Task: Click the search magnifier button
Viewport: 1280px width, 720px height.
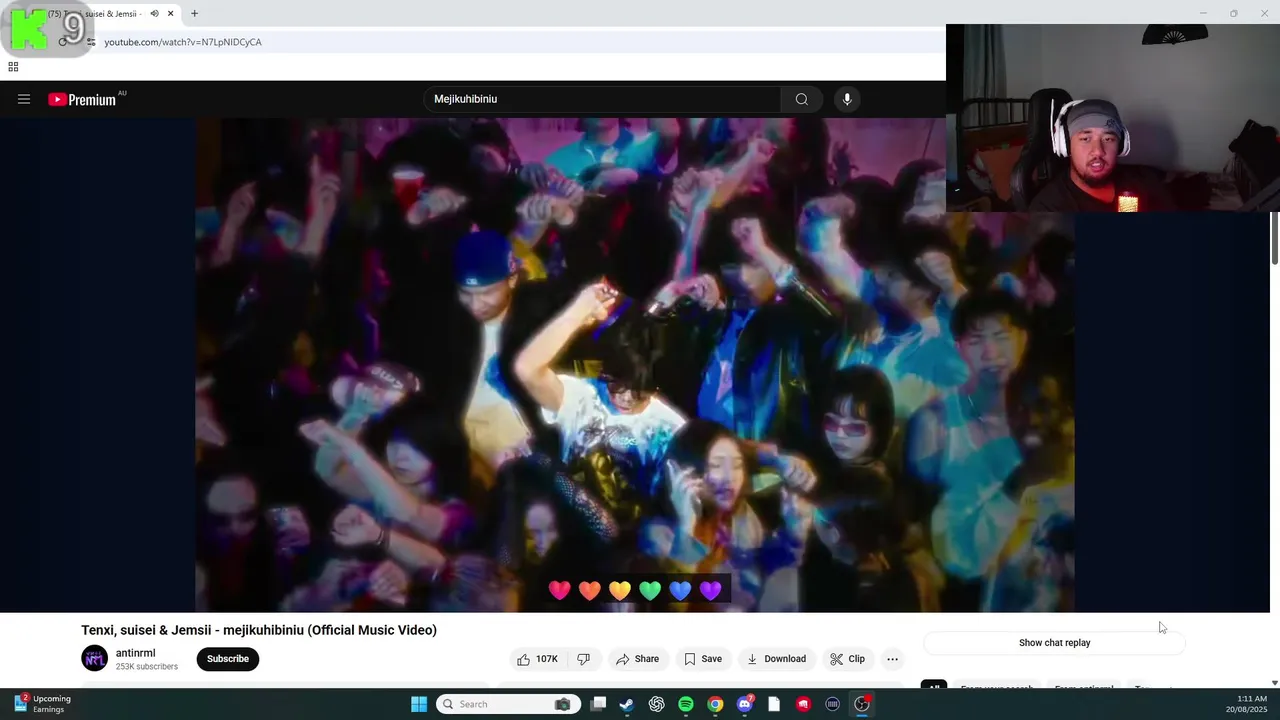Action: 801,99
